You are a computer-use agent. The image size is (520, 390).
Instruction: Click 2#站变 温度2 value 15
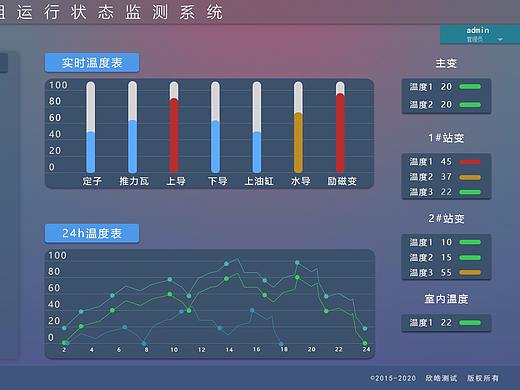446,257
